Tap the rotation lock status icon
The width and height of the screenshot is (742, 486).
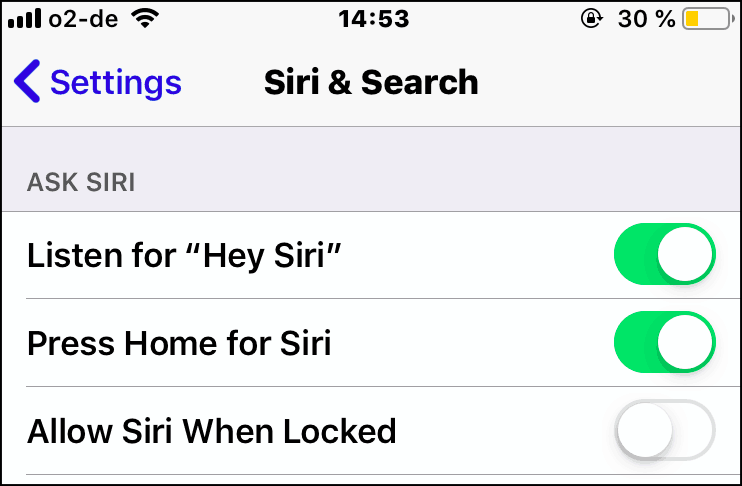click(592, 19)
